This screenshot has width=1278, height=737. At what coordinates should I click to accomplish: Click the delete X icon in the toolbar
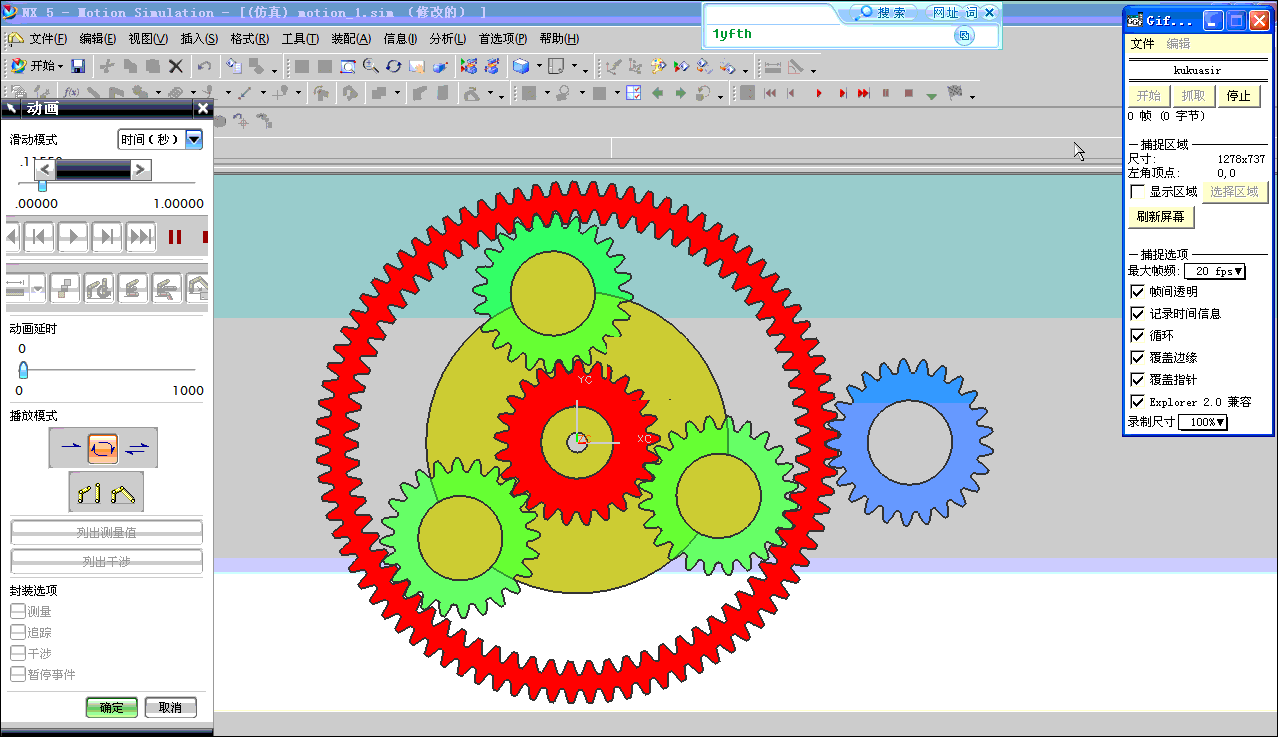175,66
